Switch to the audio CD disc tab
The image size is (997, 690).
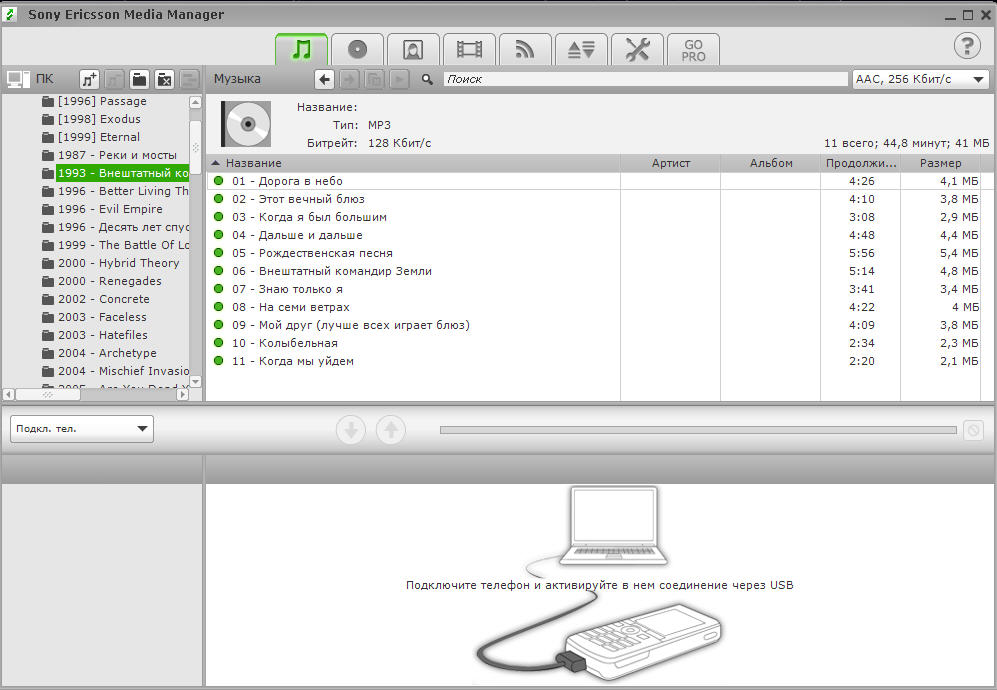point(357,50)
